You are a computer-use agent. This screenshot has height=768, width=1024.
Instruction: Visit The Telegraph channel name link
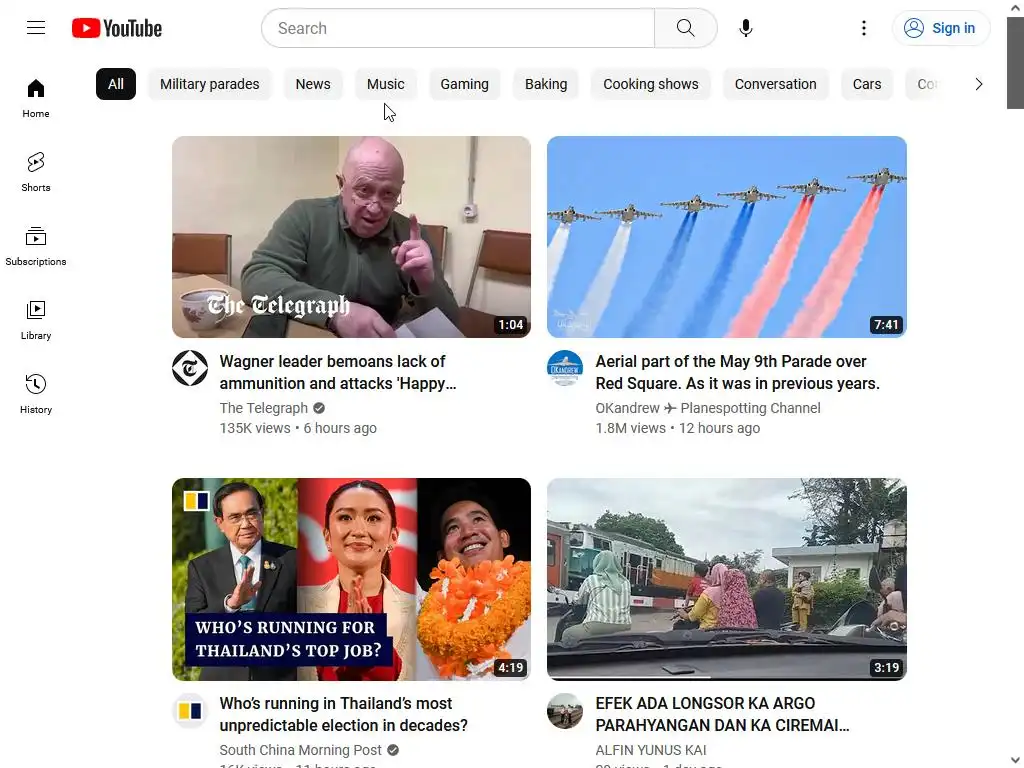(263, 408)
